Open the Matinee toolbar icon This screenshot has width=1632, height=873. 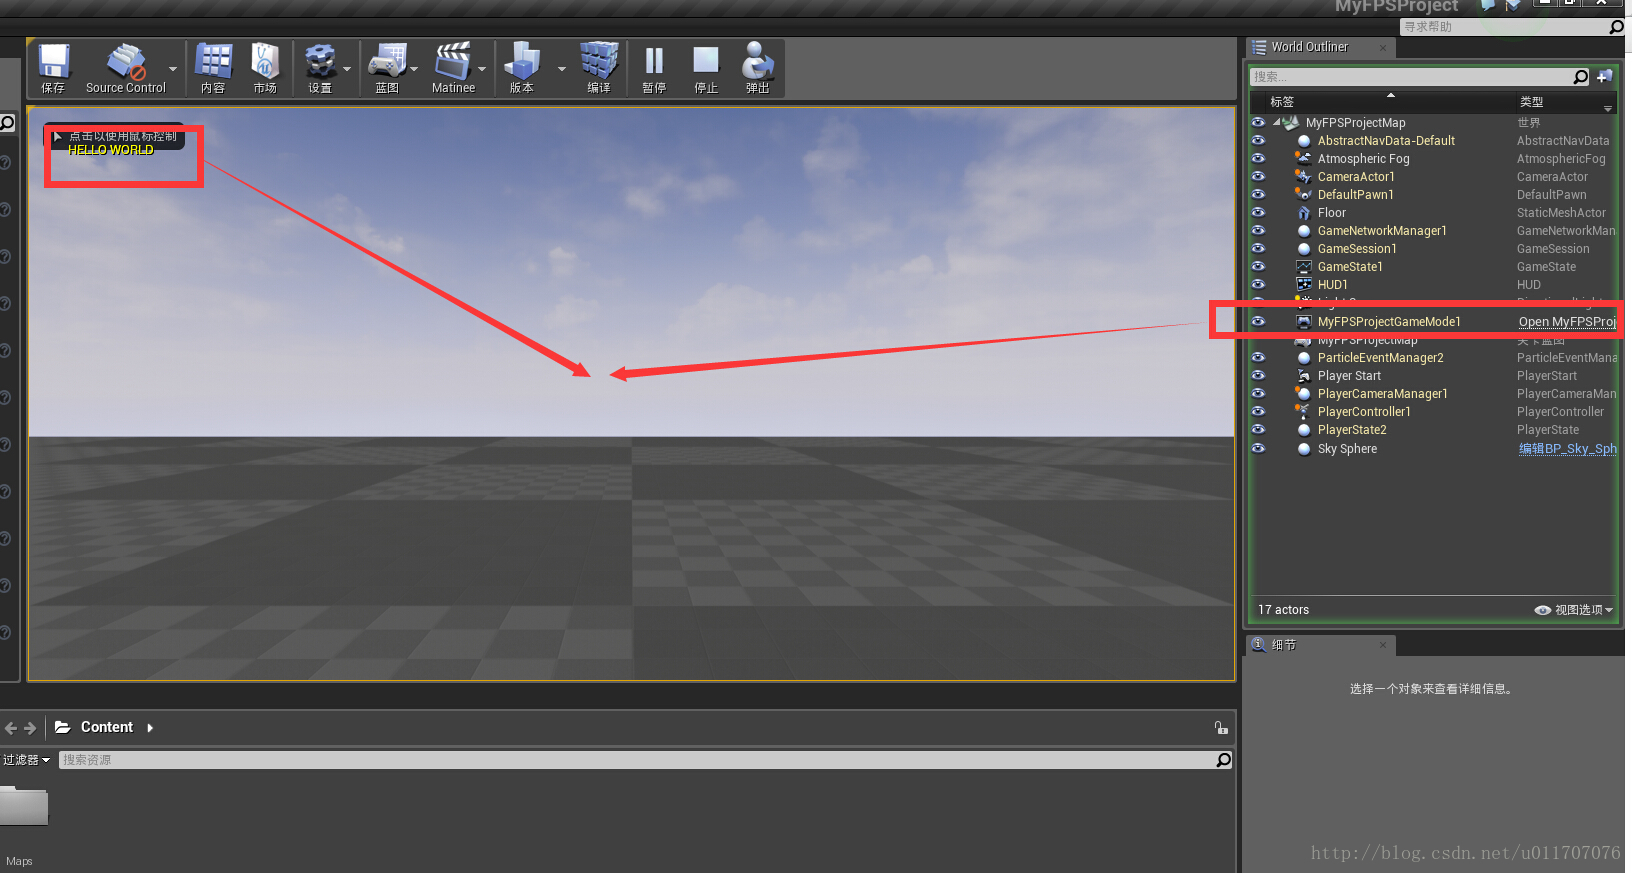click(453, 68)
